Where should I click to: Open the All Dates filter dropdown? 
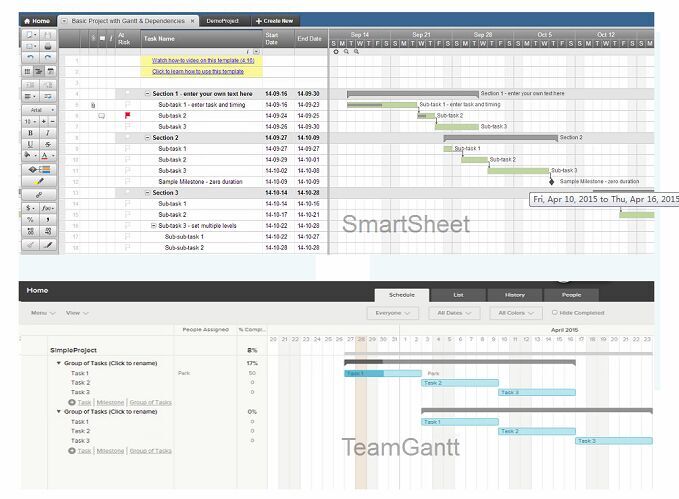(x=454, y=313)
